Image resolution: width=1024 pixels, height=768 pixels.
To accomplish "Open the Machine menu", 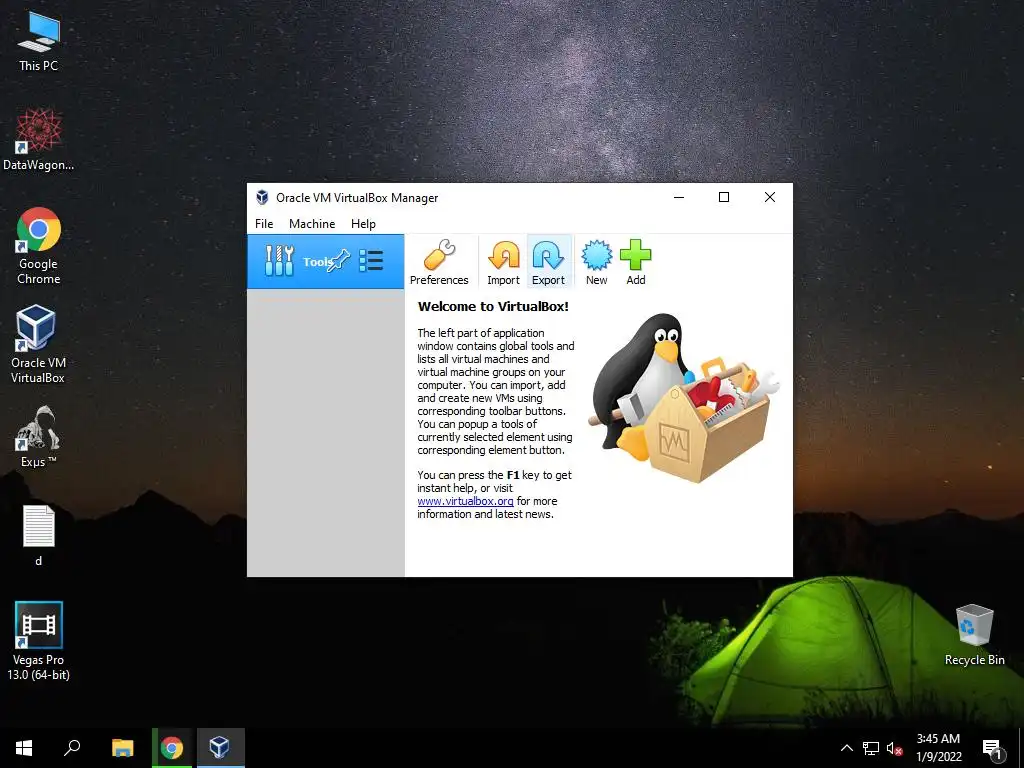I will 312,223.
